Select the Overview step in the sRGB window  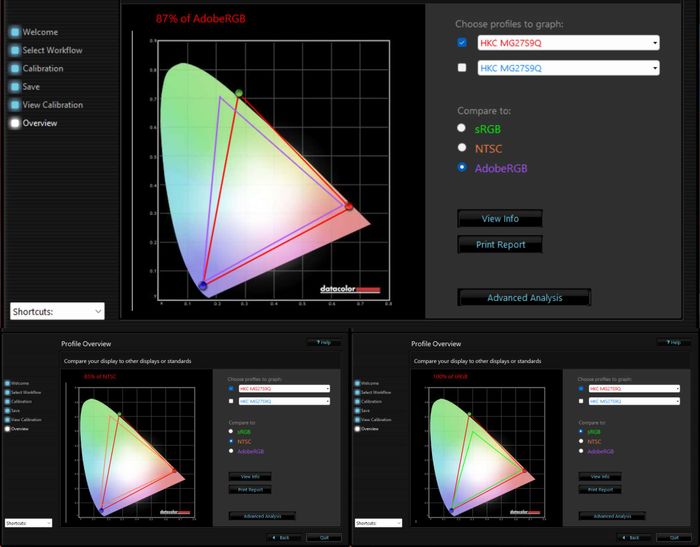367,429
